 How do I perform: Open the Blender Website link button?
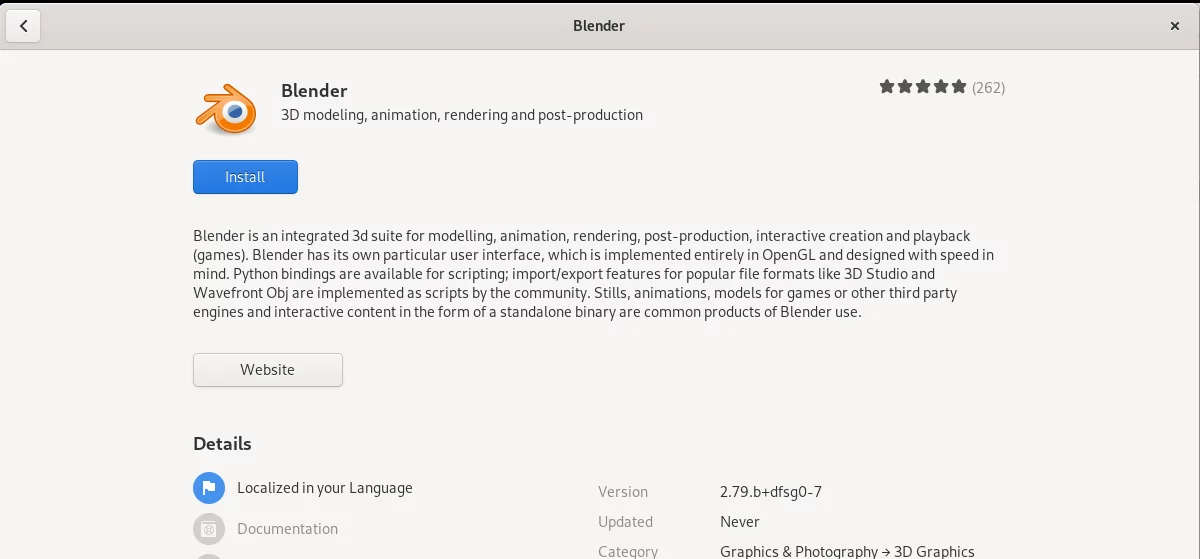click(x=268, y=370)
